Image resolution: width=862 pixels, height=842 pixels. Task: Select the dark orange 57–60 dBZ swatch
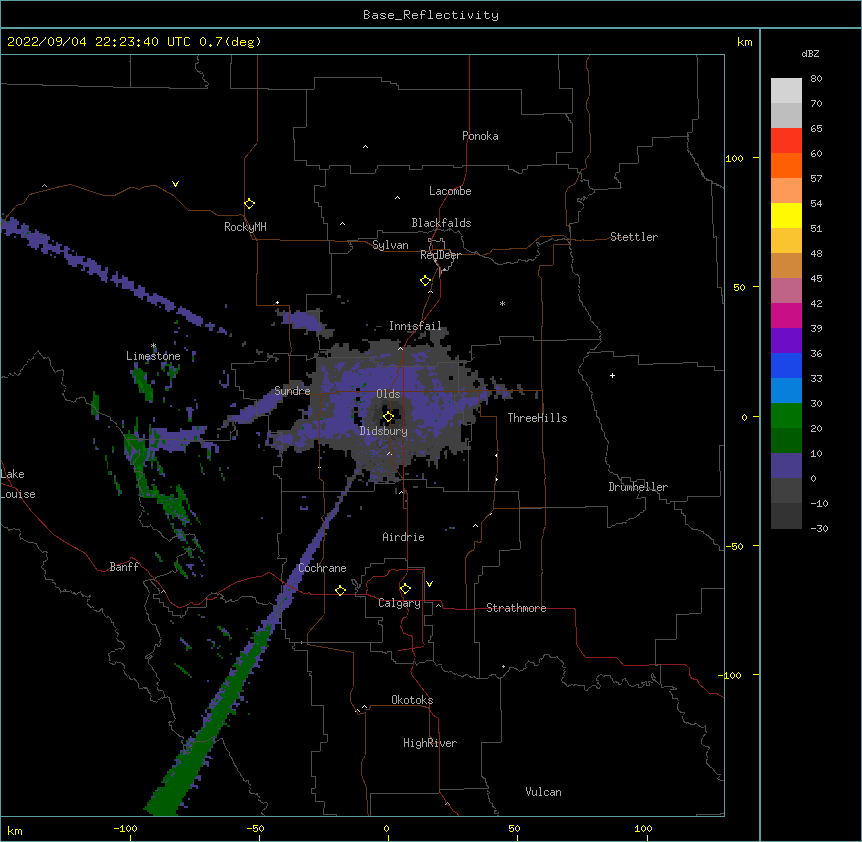(786, 165)
